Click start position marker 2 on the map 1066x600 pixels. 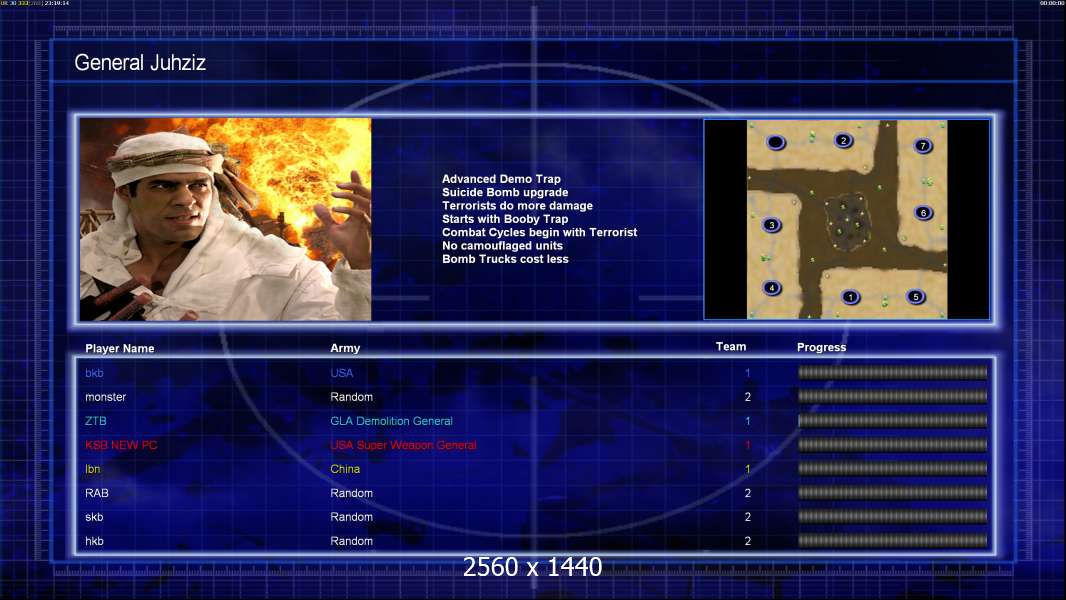(843, 141)
